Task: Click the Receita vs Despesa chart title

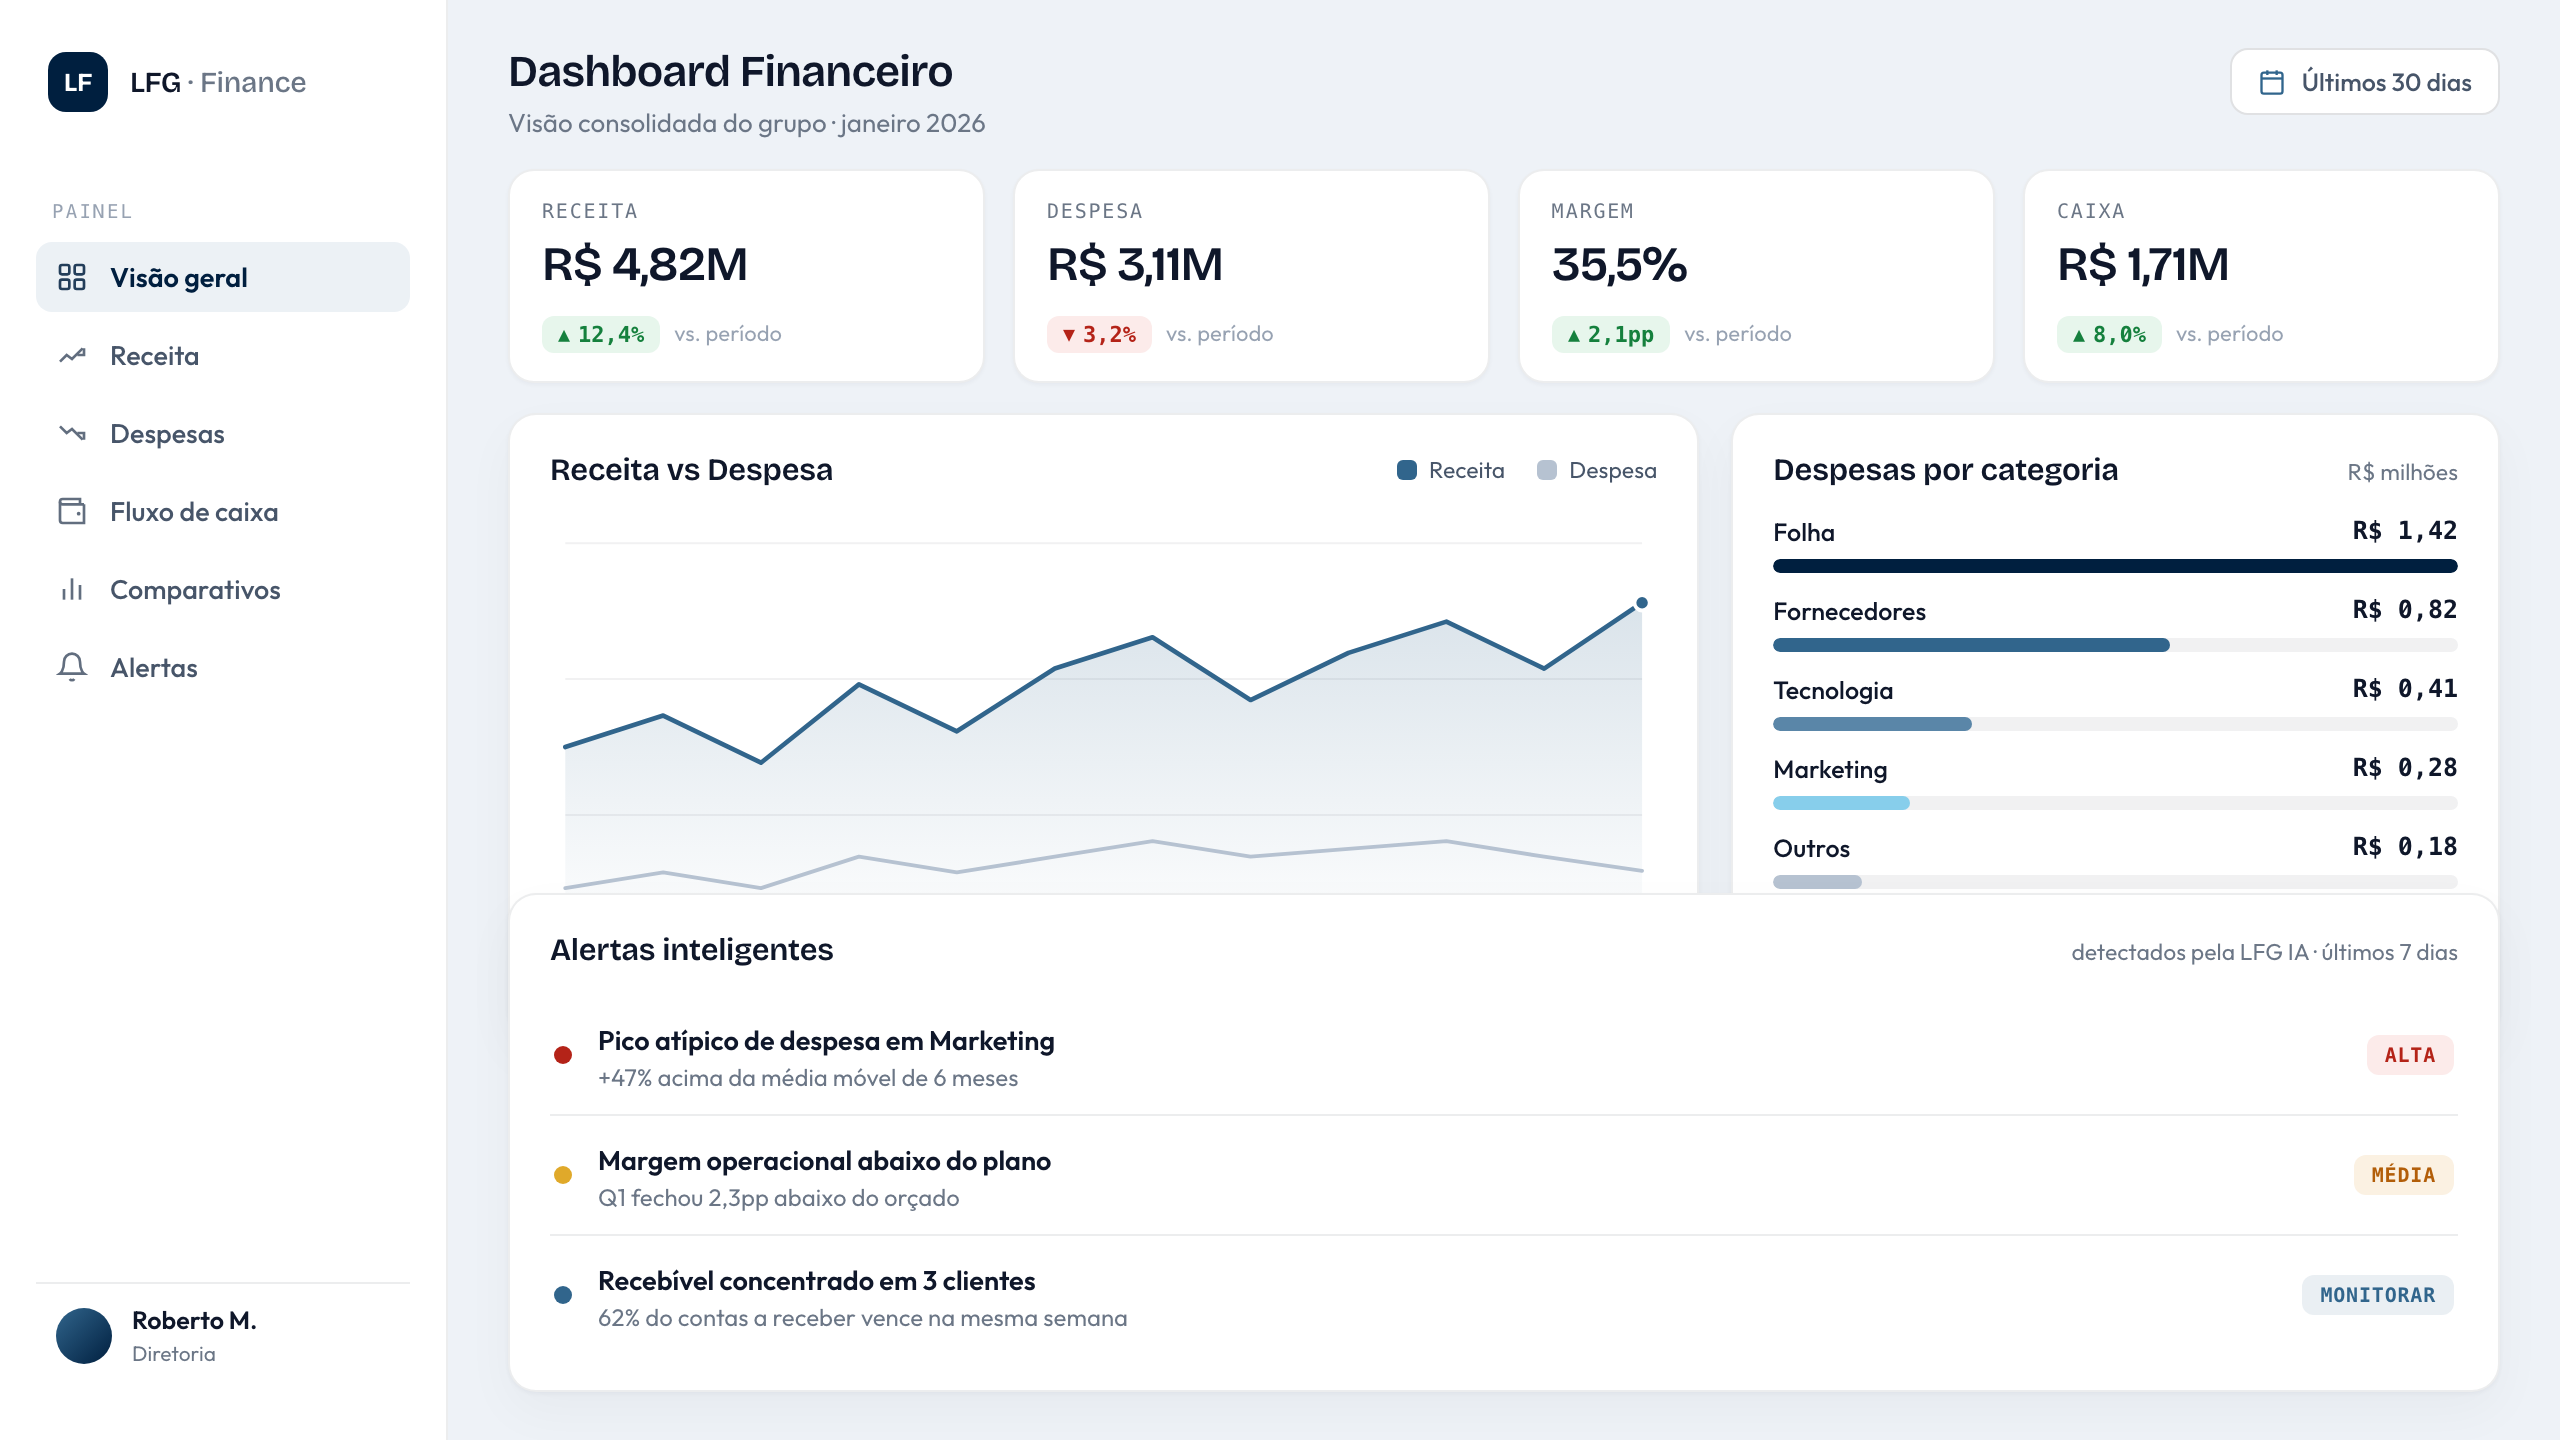Action: tap(691, 470)
